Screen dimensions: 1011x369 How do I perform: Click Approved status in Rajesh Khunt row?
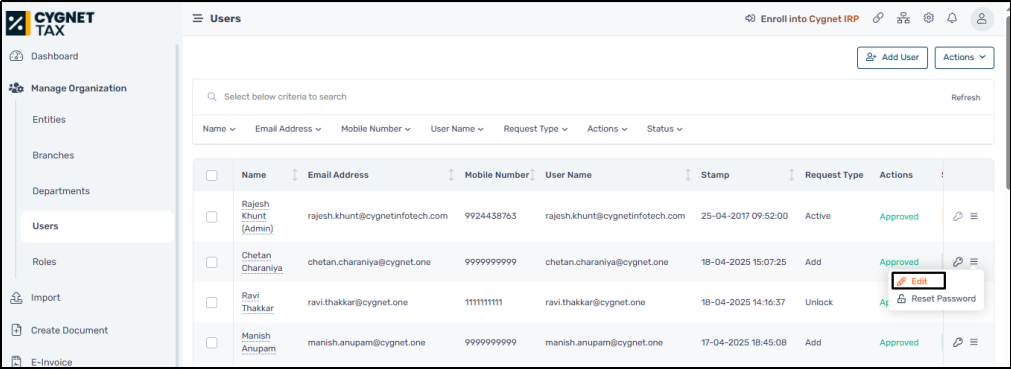899,217
